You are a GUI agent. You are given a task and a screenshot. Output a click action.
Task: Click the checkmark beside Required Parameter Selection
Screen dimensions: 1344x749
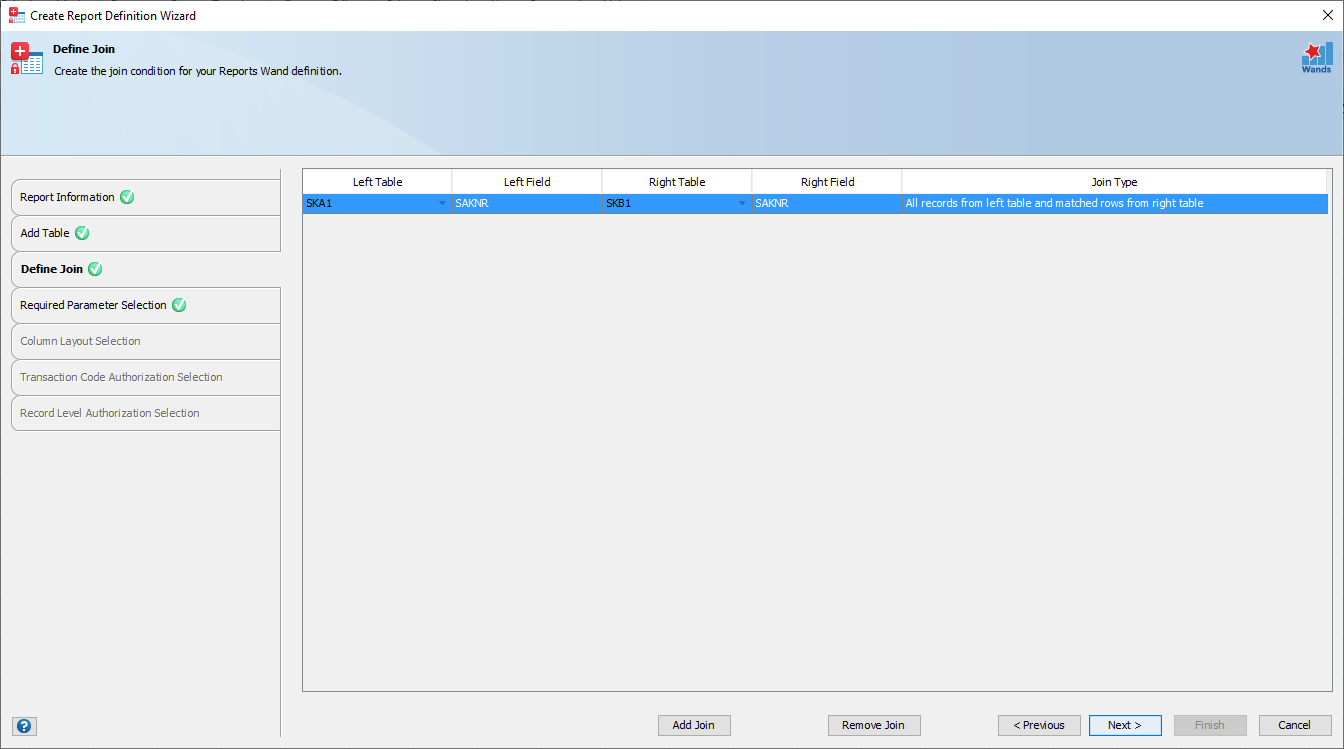(178, 305)
